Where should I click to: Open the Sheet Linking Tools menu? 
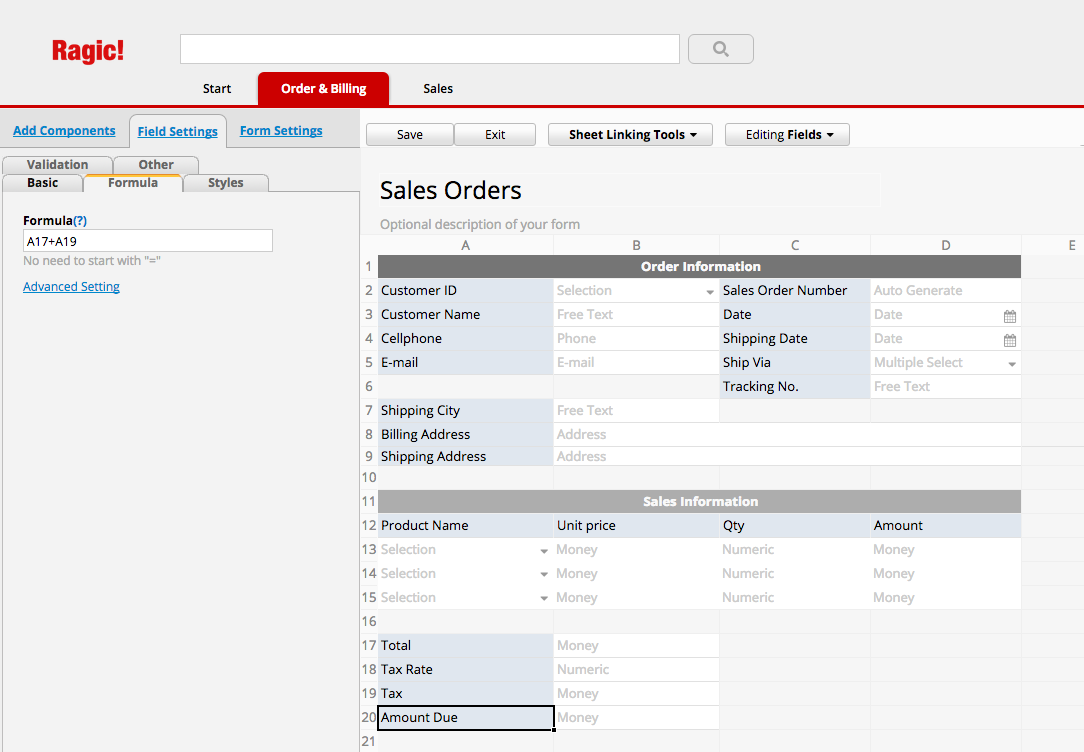click(x=630, y=134)
